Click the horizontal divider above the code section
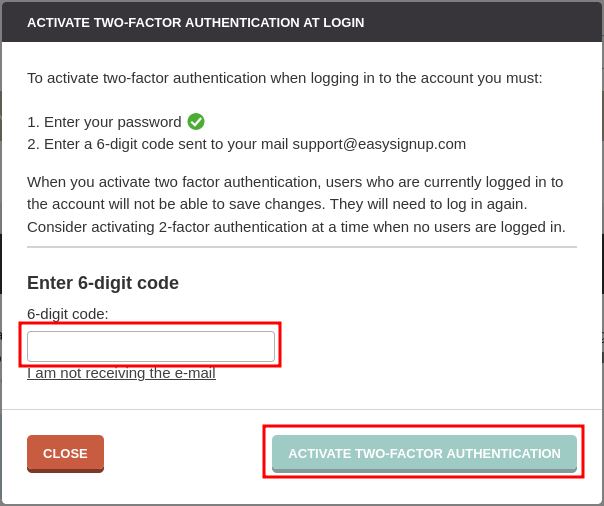Screen dimensions: 604x506 (302, 247)
